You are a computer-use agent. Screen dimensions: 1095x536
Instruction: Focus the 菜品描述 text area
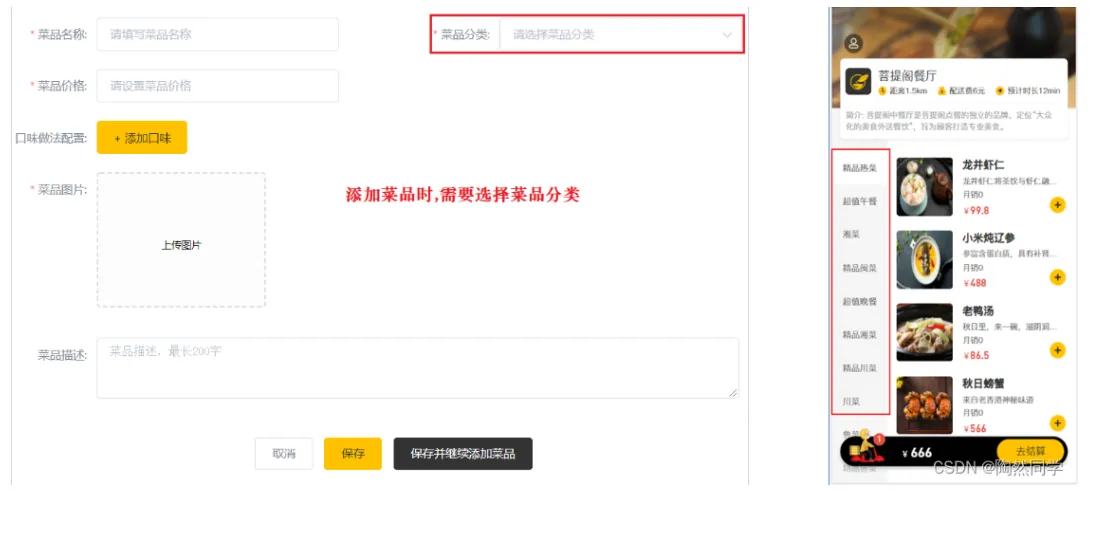coord(418,368)
